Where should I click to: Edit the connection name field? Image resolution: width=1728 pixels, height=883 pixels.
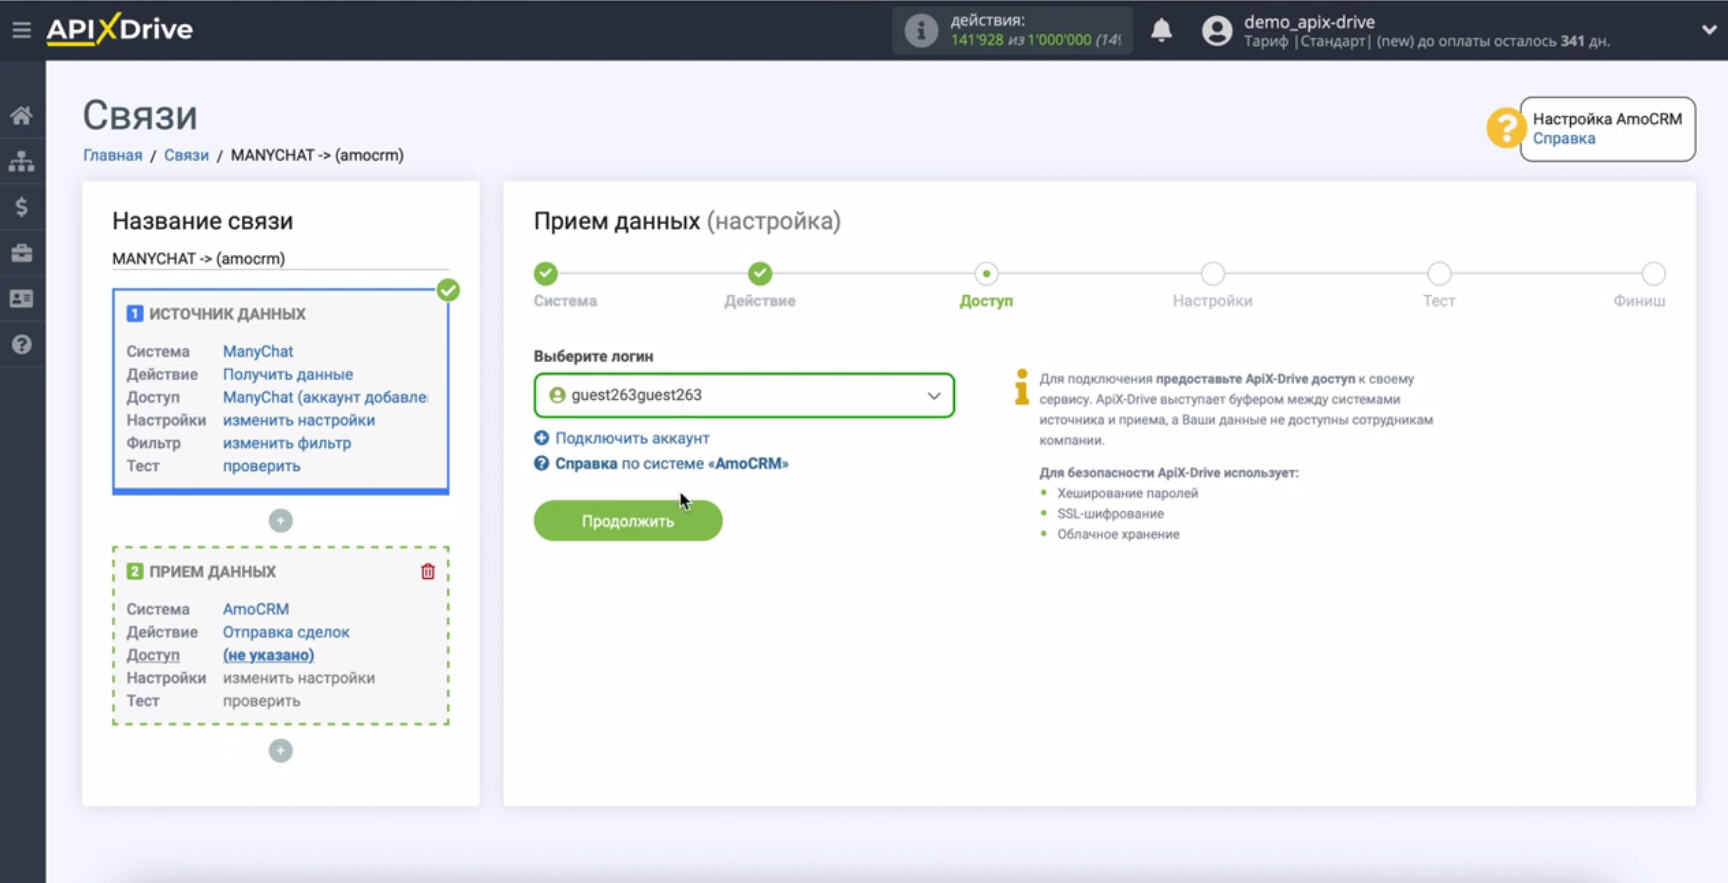pos(280,259)
